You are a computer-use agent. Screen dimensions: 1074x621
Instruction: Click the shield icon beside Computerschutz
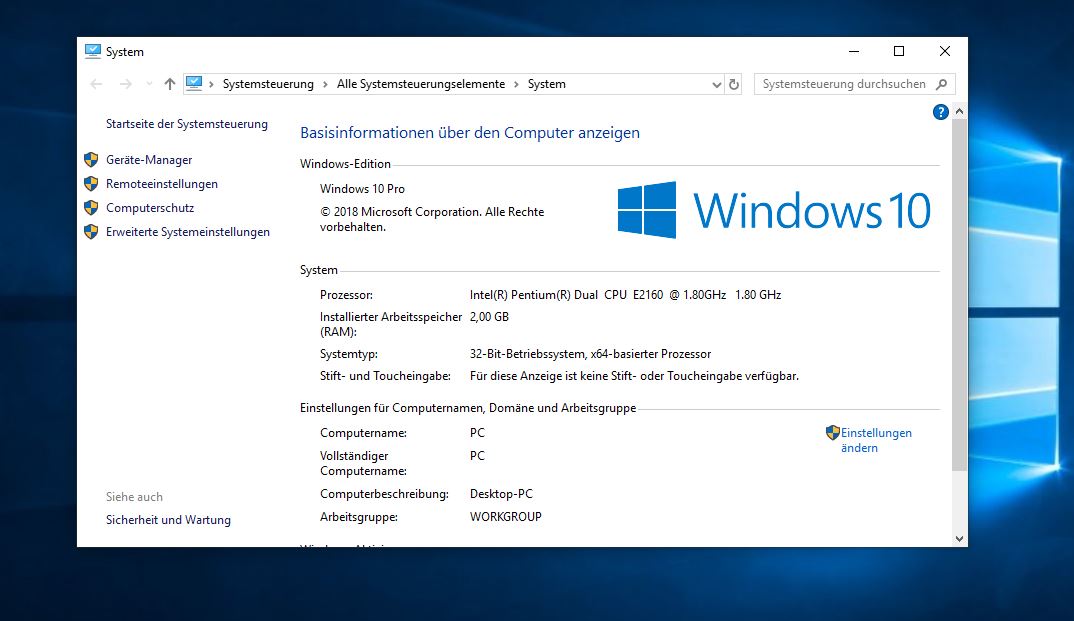(x=91, y=207)
